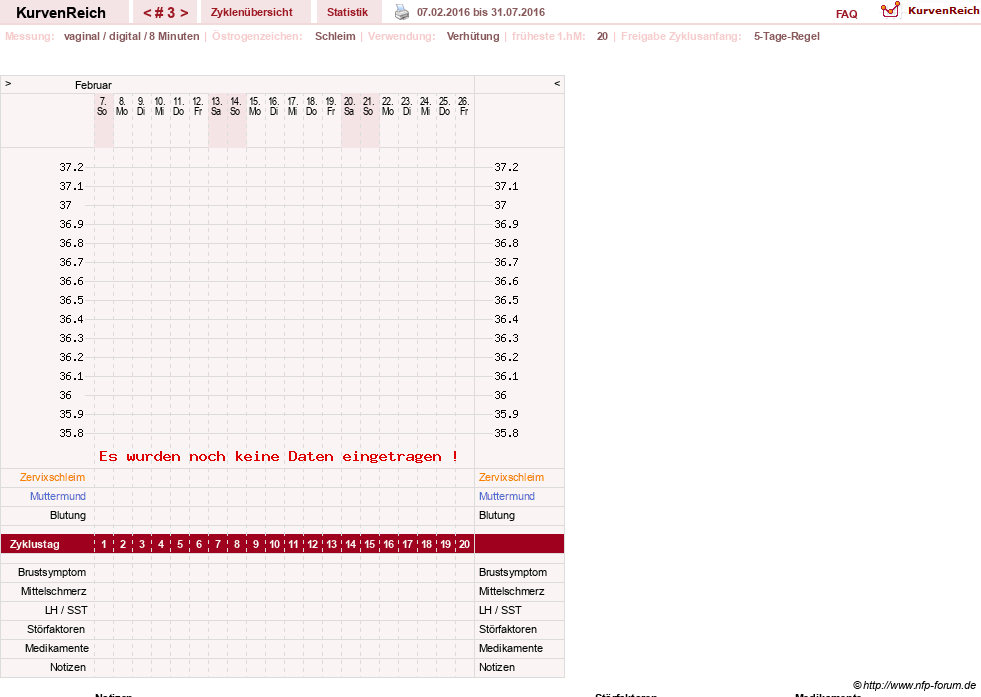This screenshot has height=697, width=981.
Task: Click the left Brustsymptom row label
Action: click(x=52, y=572)
